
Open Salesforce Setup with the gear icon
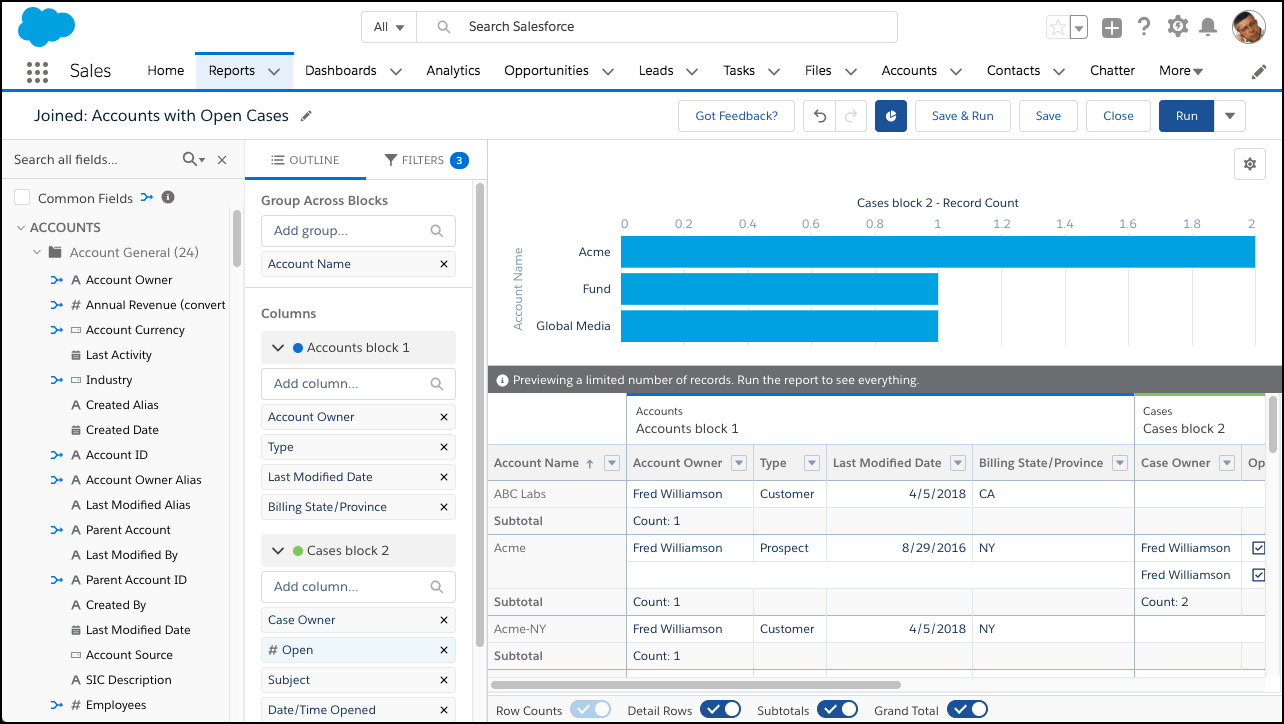(1178, 27)
